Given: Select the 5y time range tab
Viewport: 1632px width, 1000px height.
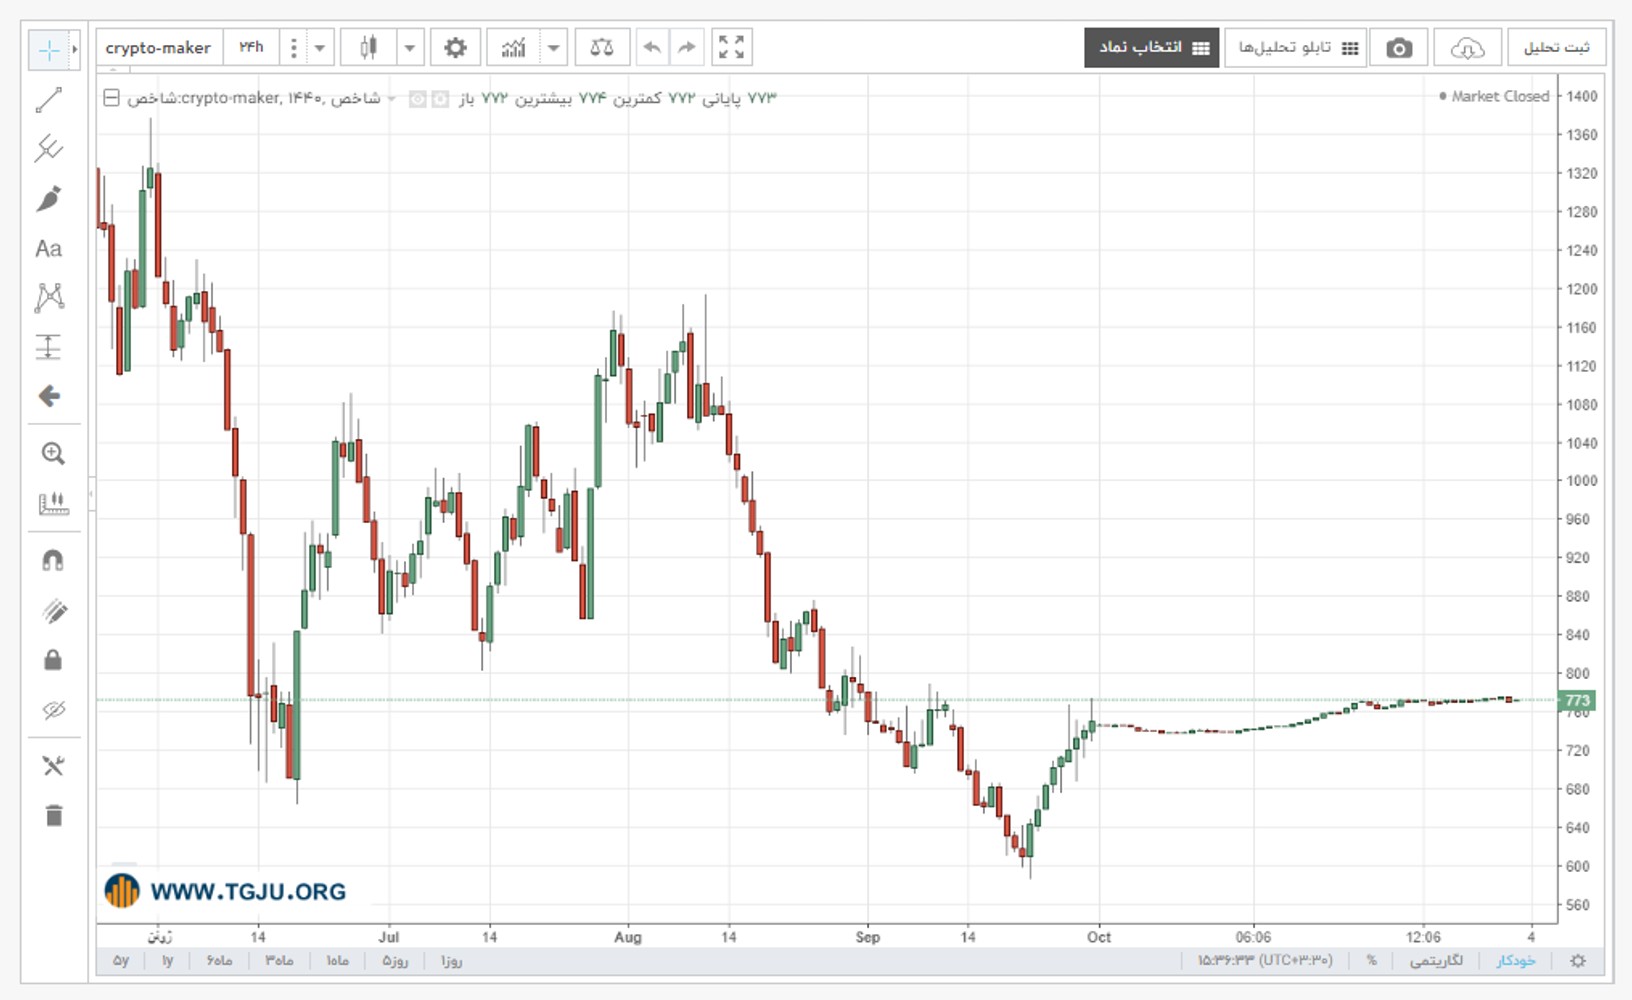Looking at the screenshot, I should (121, 960).
